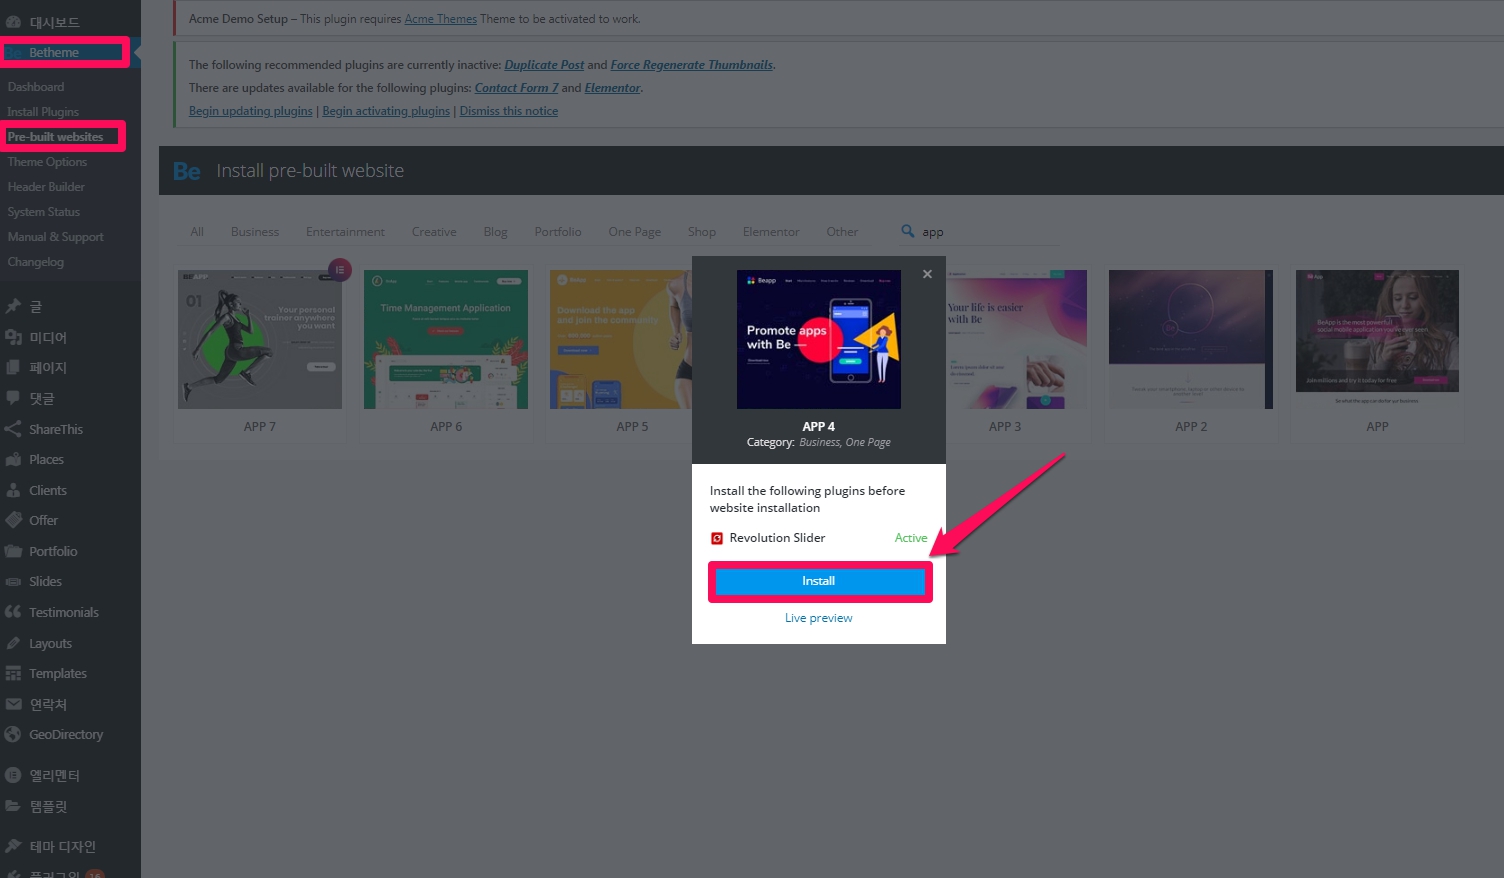This screenshot has height=878, width=1504.
Task: Close the APP 4 popup with X
Action: (x=927, y=274)
